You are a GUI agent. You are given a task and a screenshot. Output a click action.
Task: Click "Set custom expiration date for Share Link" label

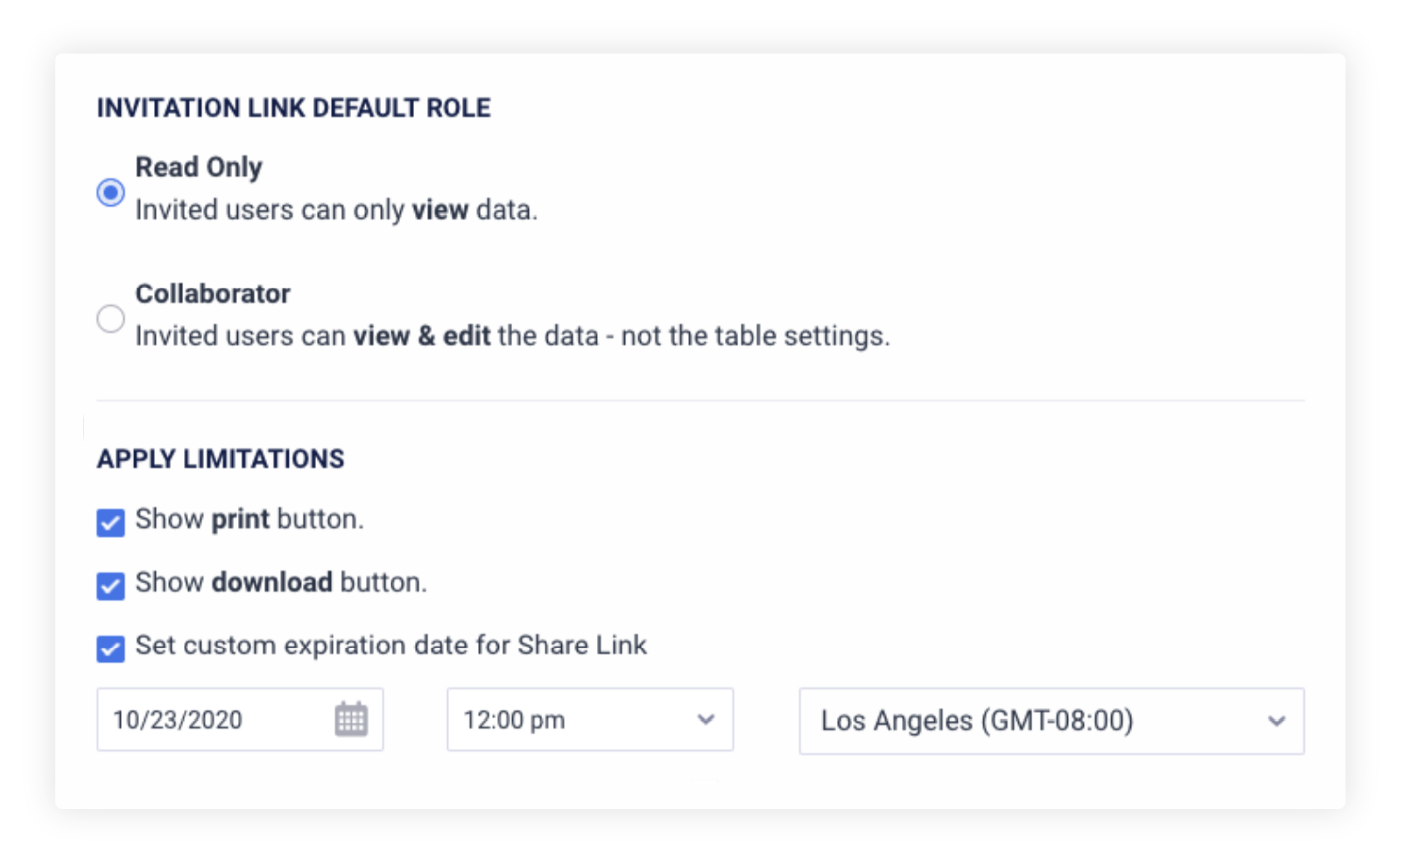[391, 646]
